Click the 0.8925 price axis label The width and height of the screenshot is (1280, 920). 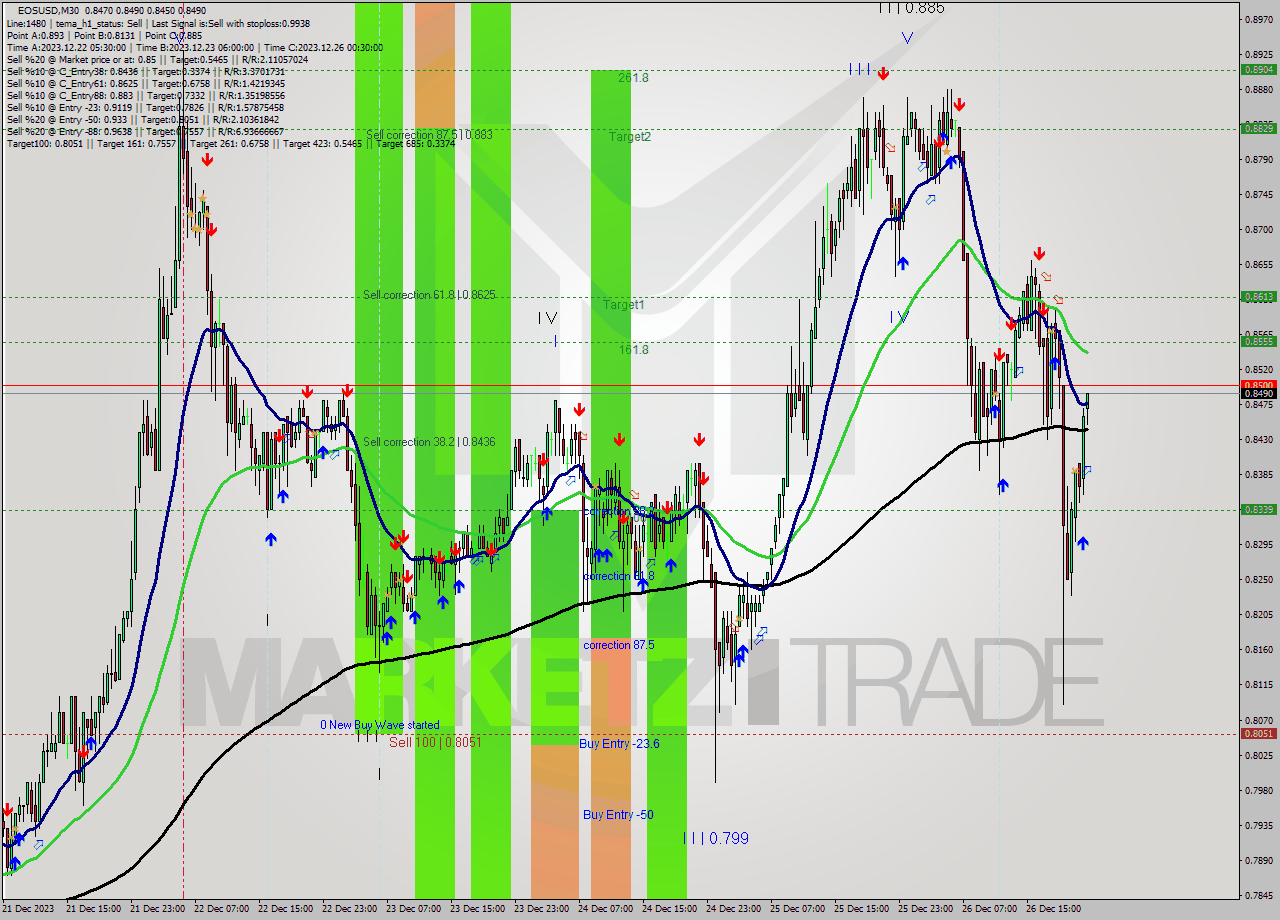pos(1257,54)
